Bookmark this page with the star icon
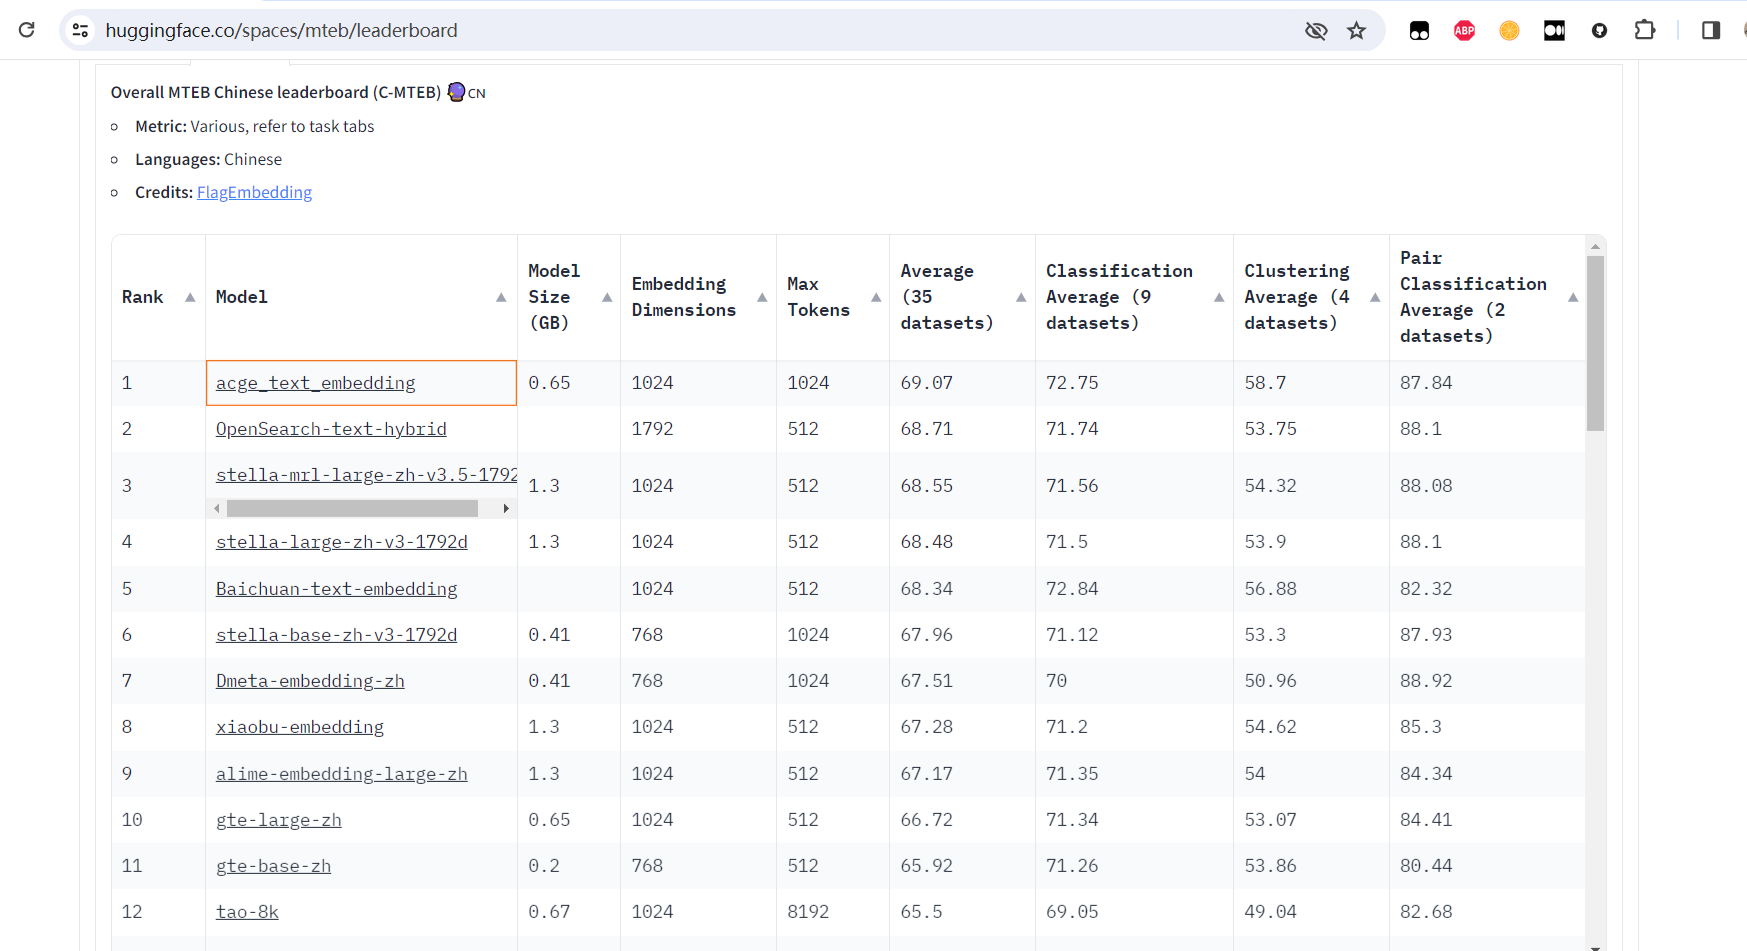1747x951 pixels. click(x=1356, y=31)
